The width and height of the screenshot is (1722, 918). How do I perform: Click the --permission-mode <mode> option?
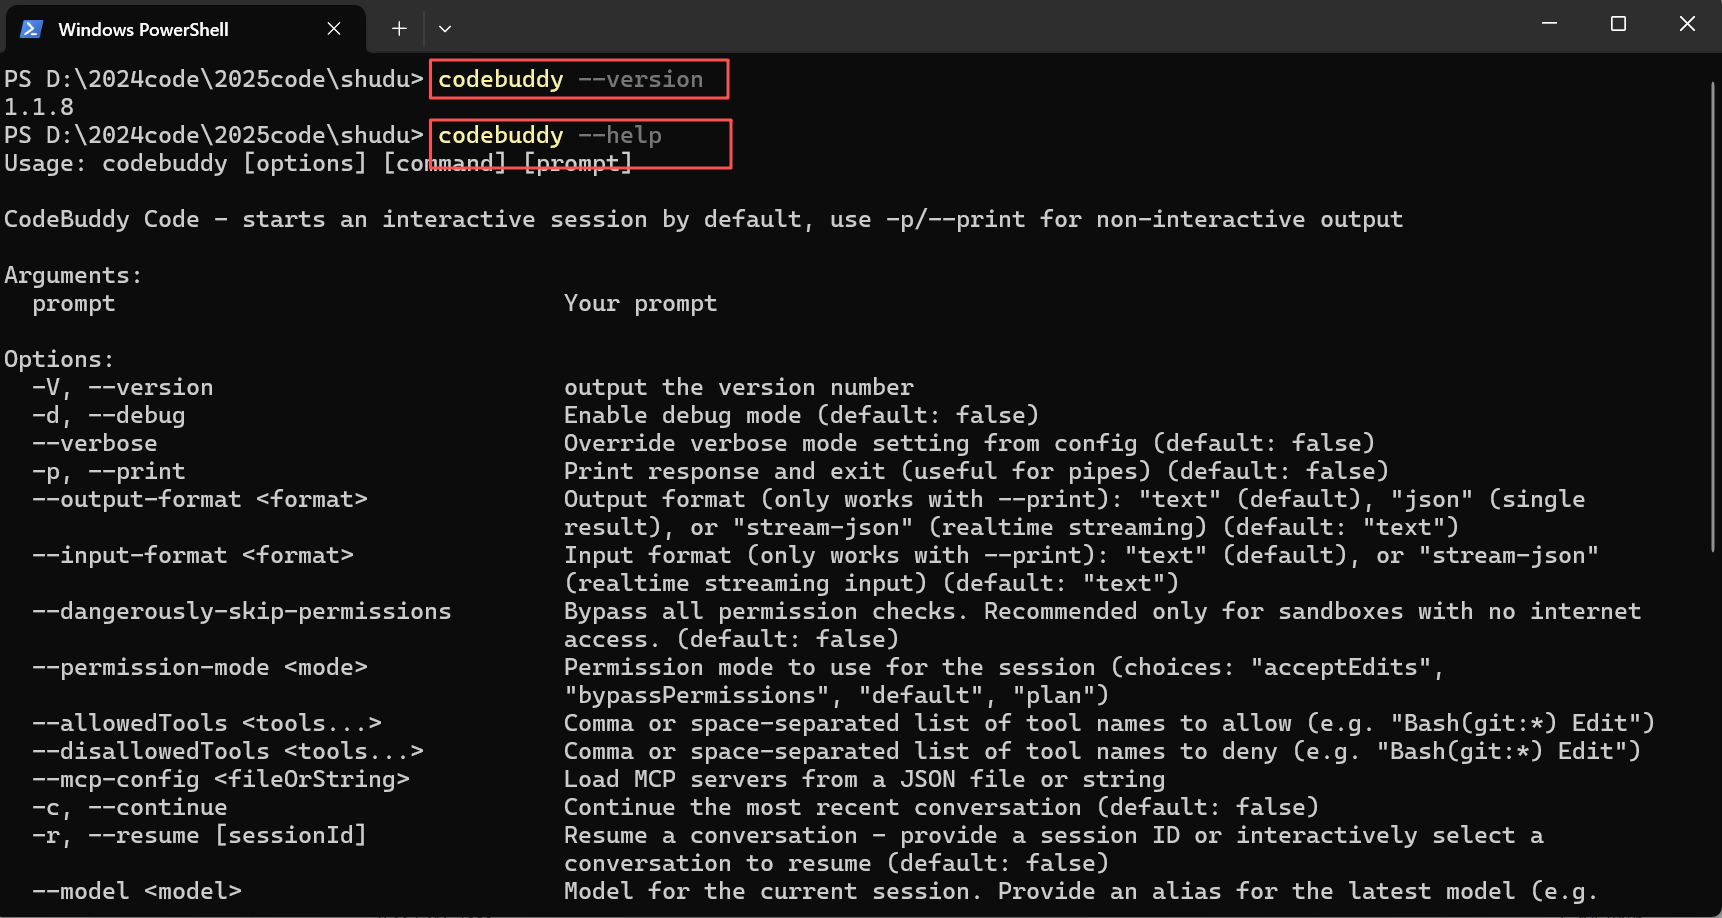[199, 667]
